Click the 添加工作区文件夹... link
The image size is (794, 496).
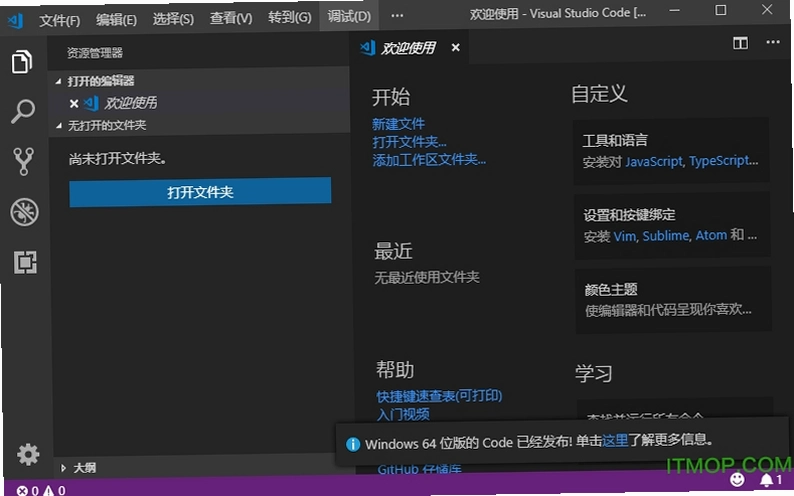tap(429, 160)
